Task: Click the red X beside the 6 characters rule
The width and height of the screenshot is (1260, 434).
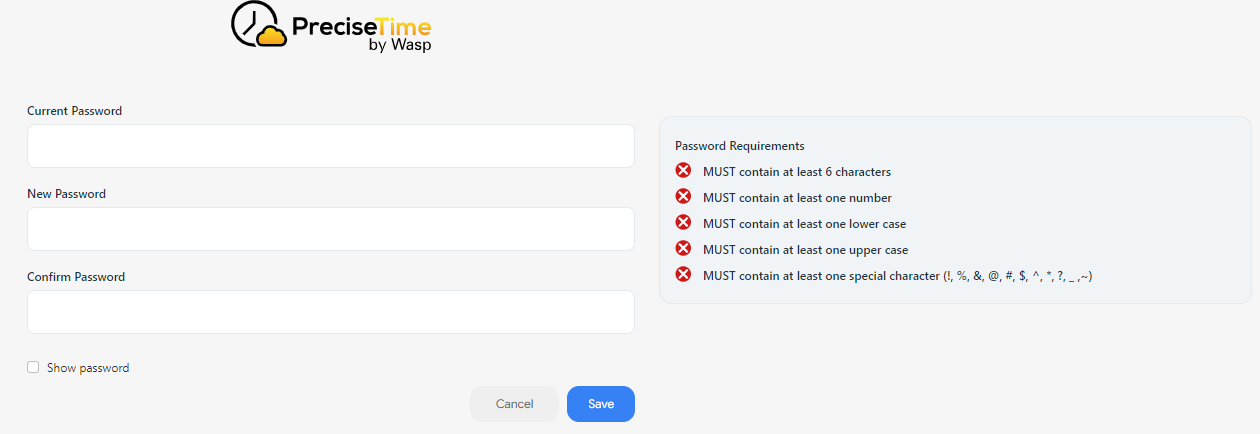Action: (684, 171)
